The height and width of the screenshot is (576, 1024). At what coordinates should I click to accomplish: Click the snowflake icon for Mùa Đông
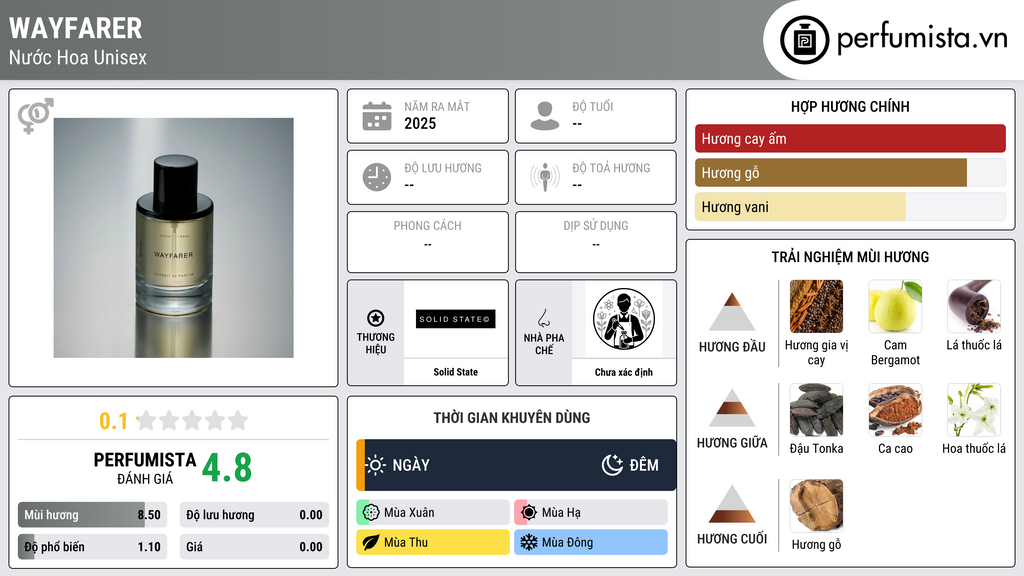[x=528, y=542]
